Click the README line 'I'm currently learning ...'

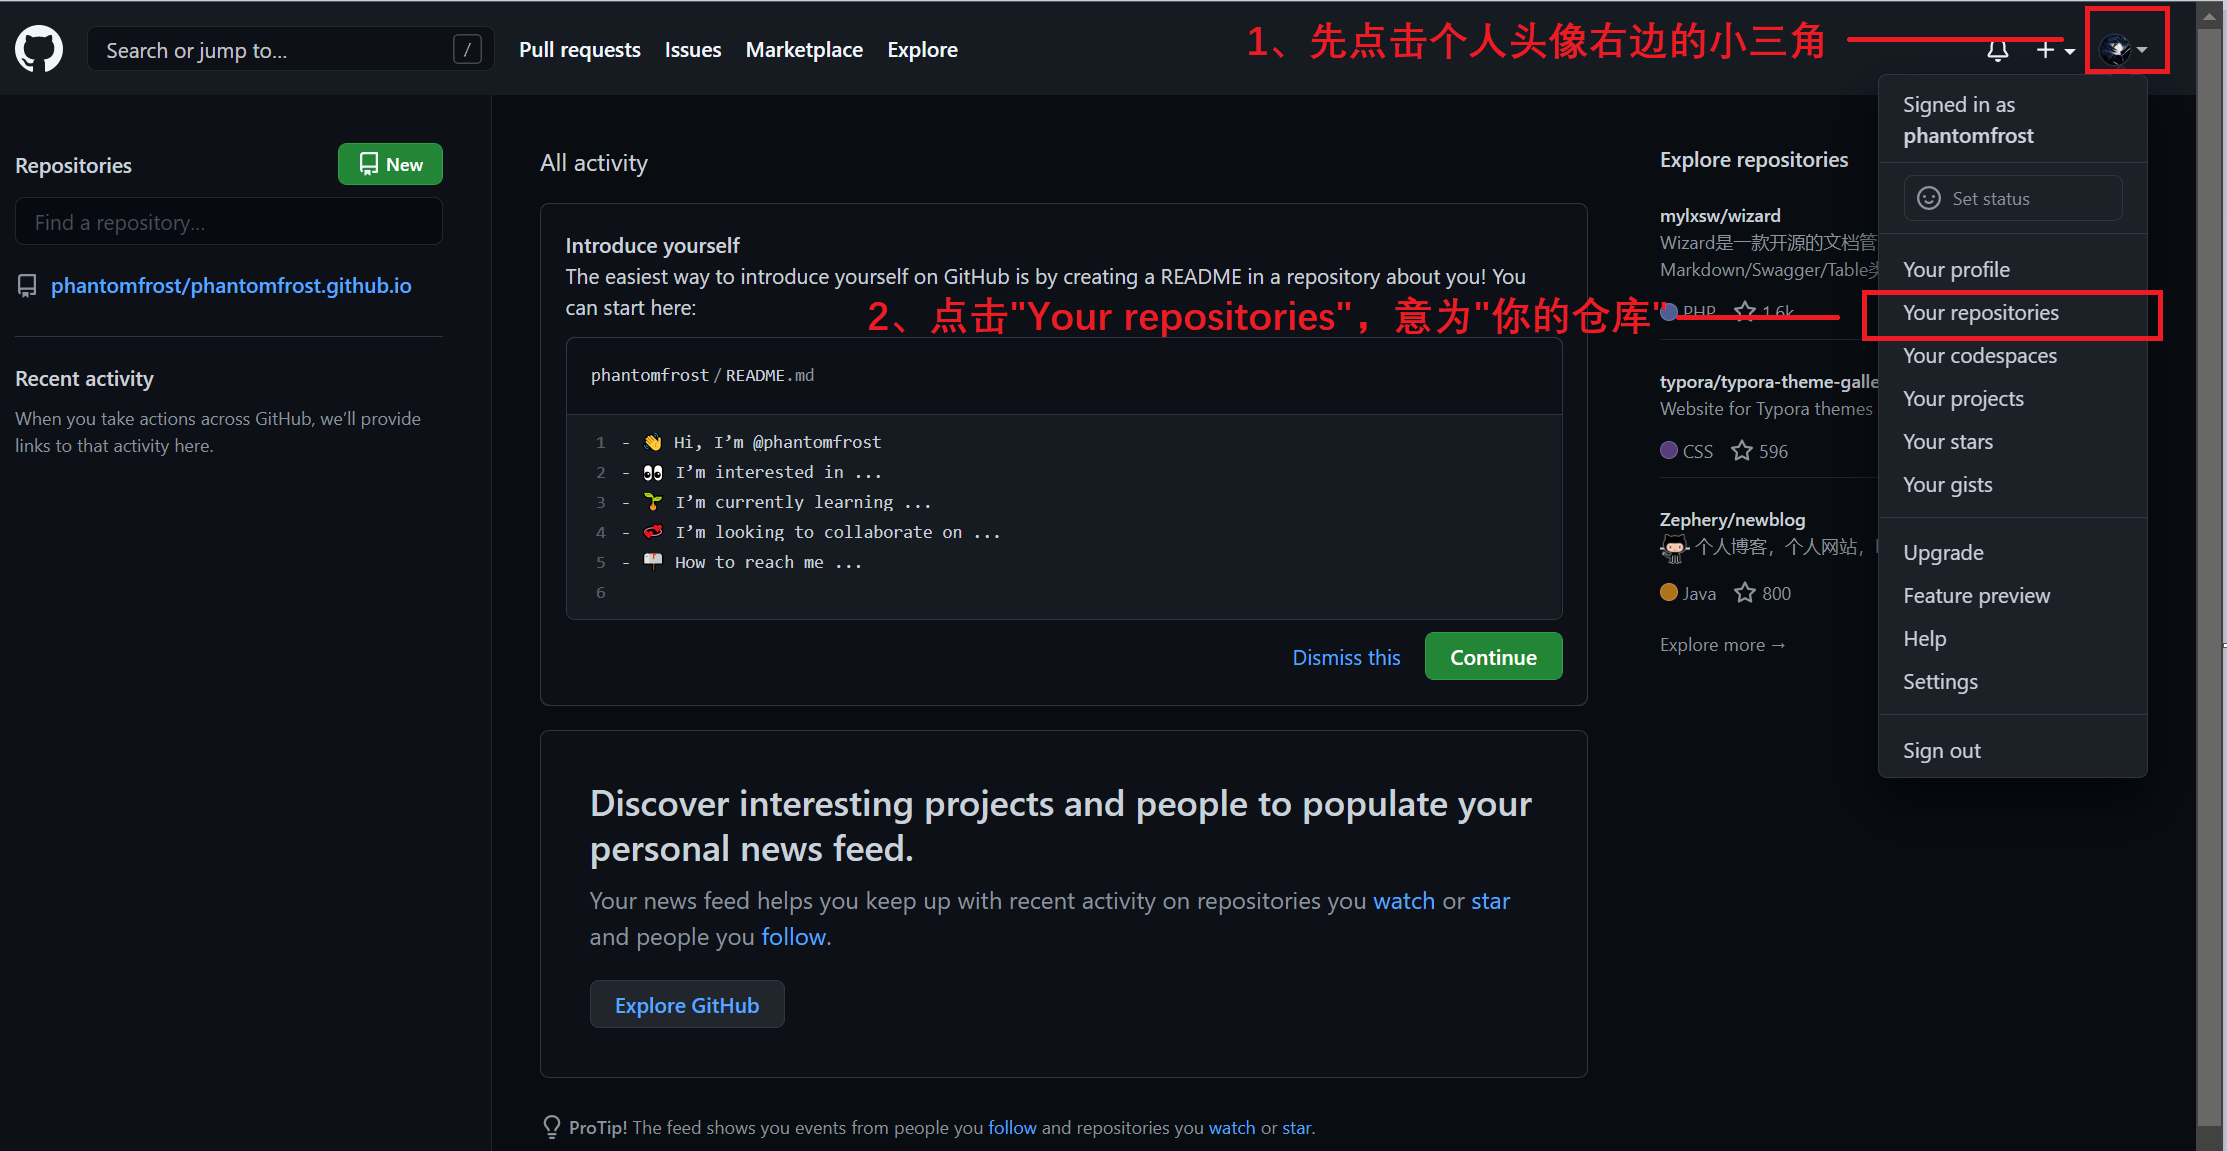tap(803, 502)
